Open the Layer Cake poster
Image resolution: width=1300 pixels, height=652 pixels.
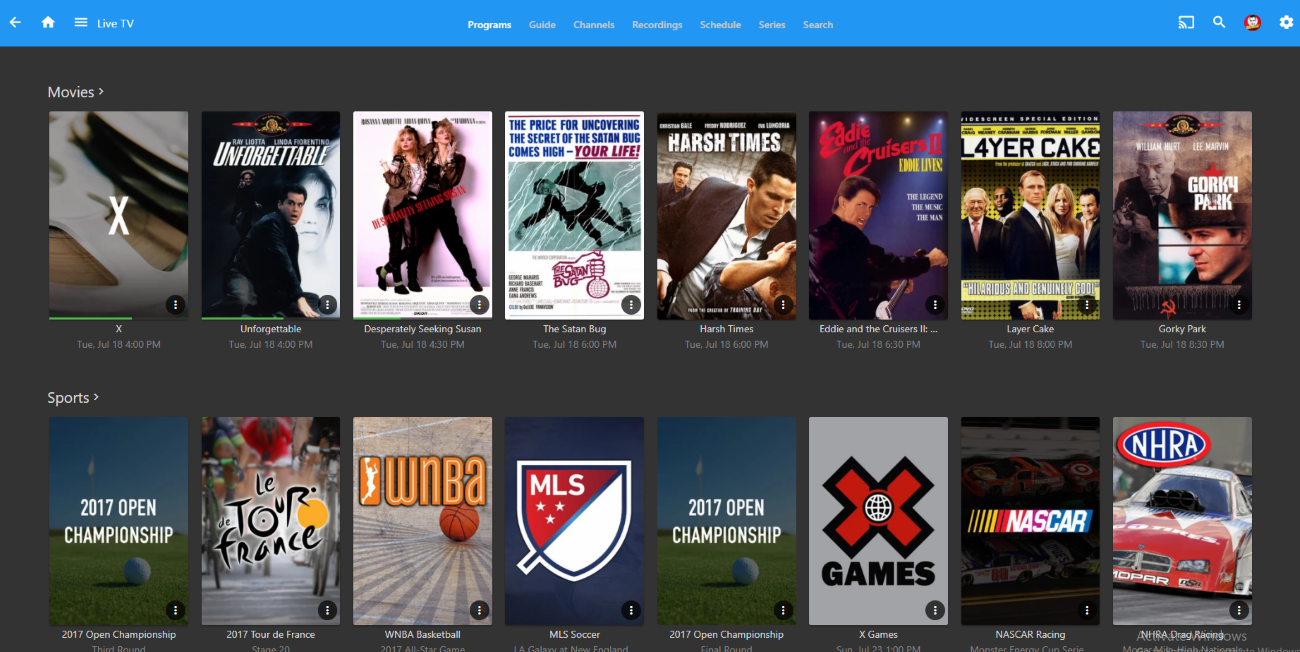pyautogui.click(x=1030, y=215)
